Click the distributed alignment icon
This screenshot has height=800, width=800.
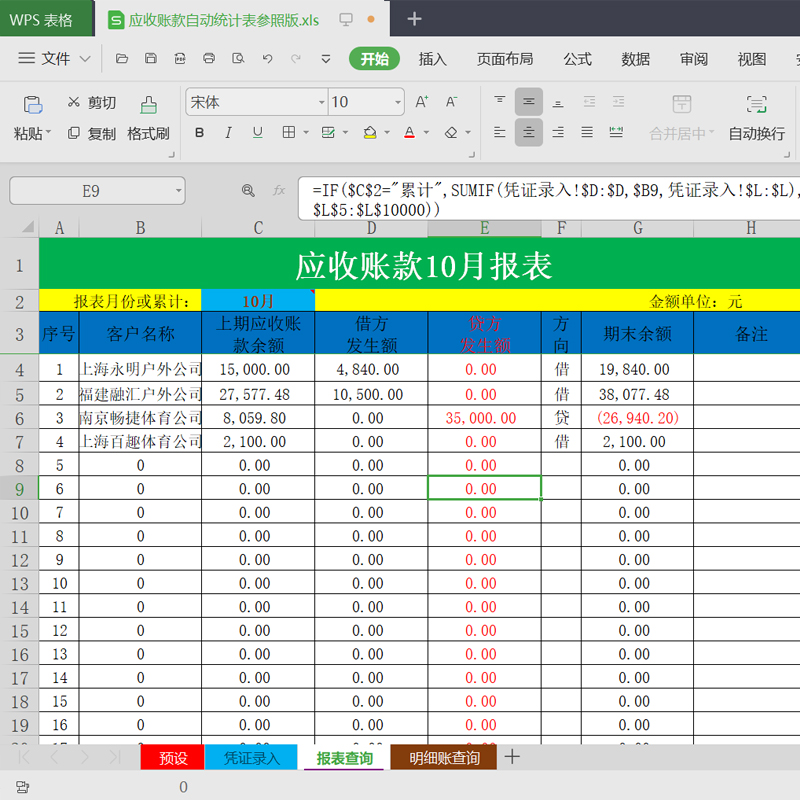pyautogui.click(x=616, y=133)
